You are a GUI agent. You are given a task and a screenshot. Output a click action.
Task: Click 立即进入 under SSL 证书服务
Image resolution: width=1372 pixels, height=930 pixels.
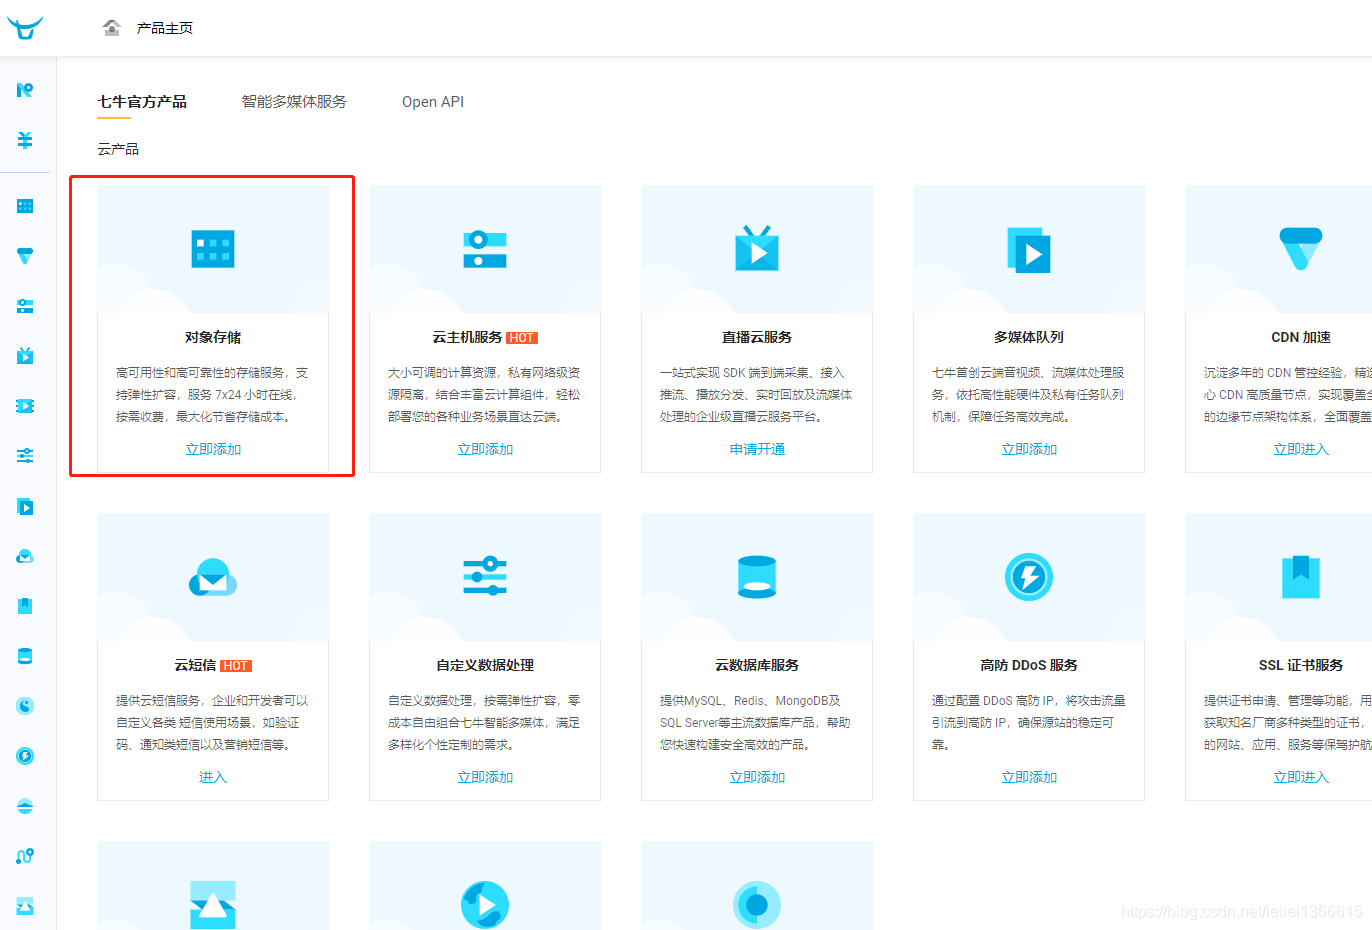pos(1301,777)
